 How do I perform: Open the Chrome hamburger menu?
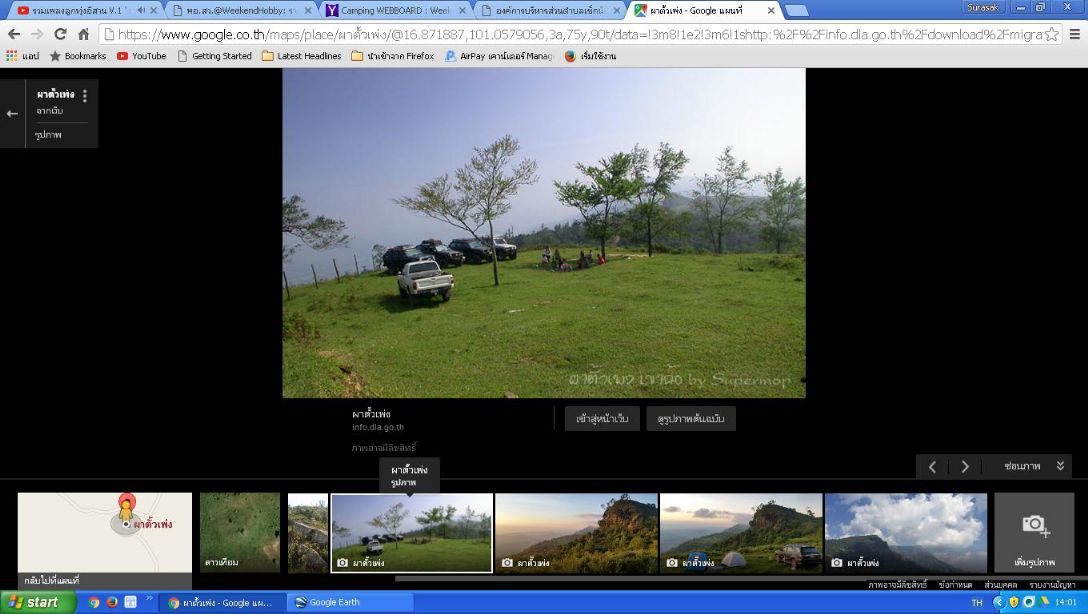tap(1074, 34)
